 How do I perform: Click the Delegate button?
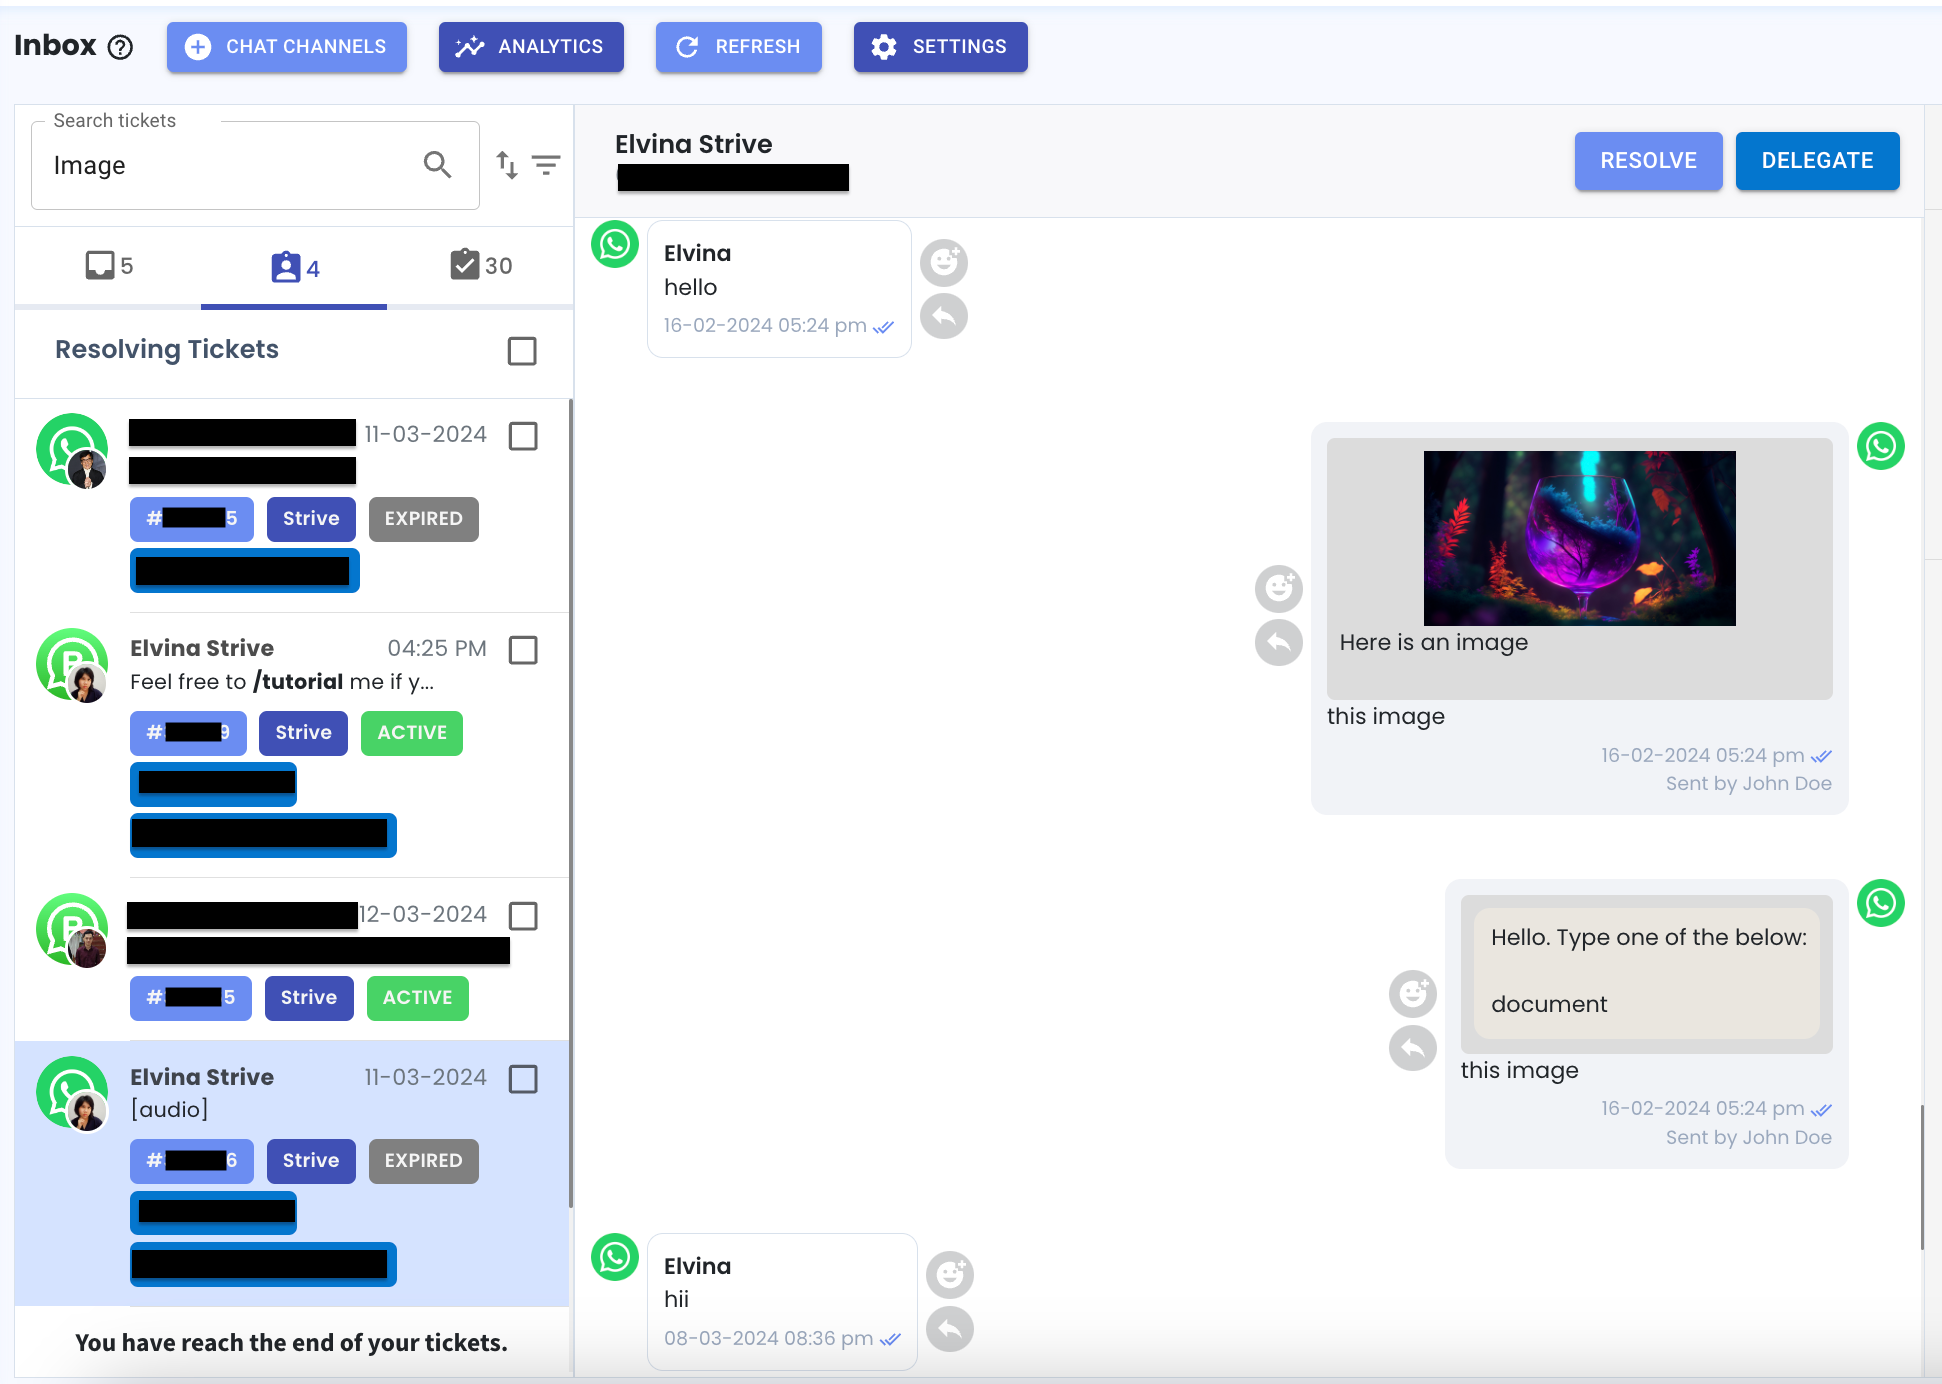pyautogui.click(x=1818, y=160)
